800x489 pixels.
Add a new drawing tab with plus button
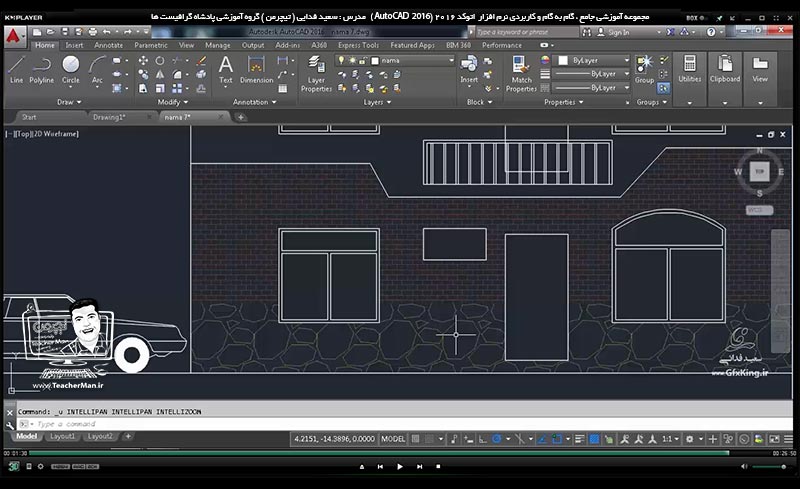pyautogui.click(x=240, y=117)
